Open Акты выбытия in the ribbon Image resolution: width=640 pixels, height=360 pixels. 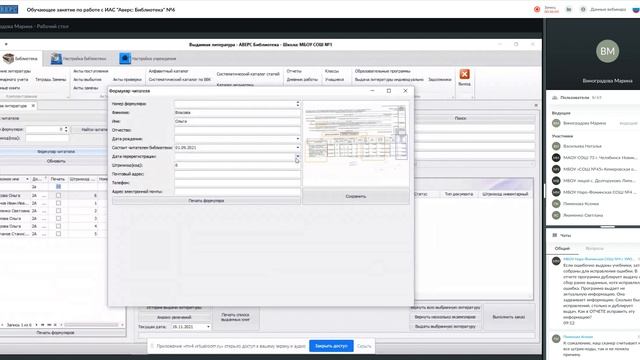coord(87,80)
